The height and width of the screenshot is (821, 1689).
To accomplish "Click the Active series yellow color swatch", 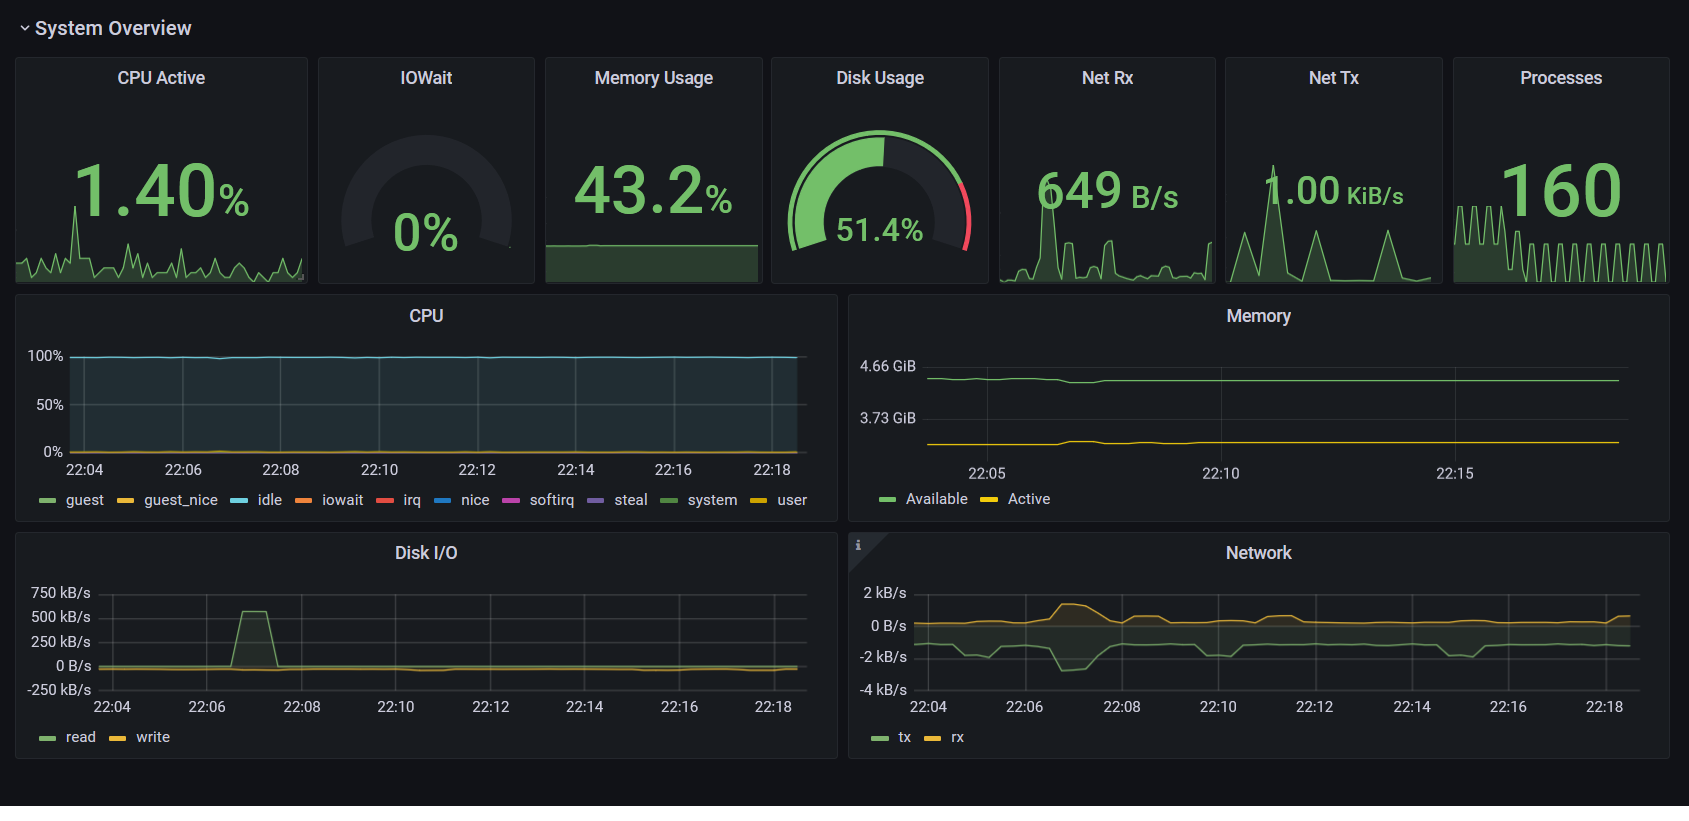I will click(989, 500).
